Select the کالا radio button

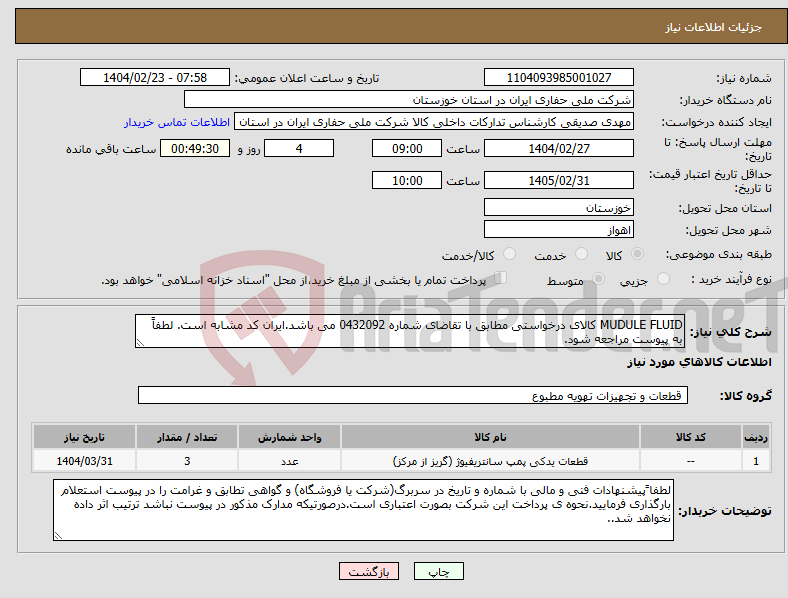click(x=637, y=254)
